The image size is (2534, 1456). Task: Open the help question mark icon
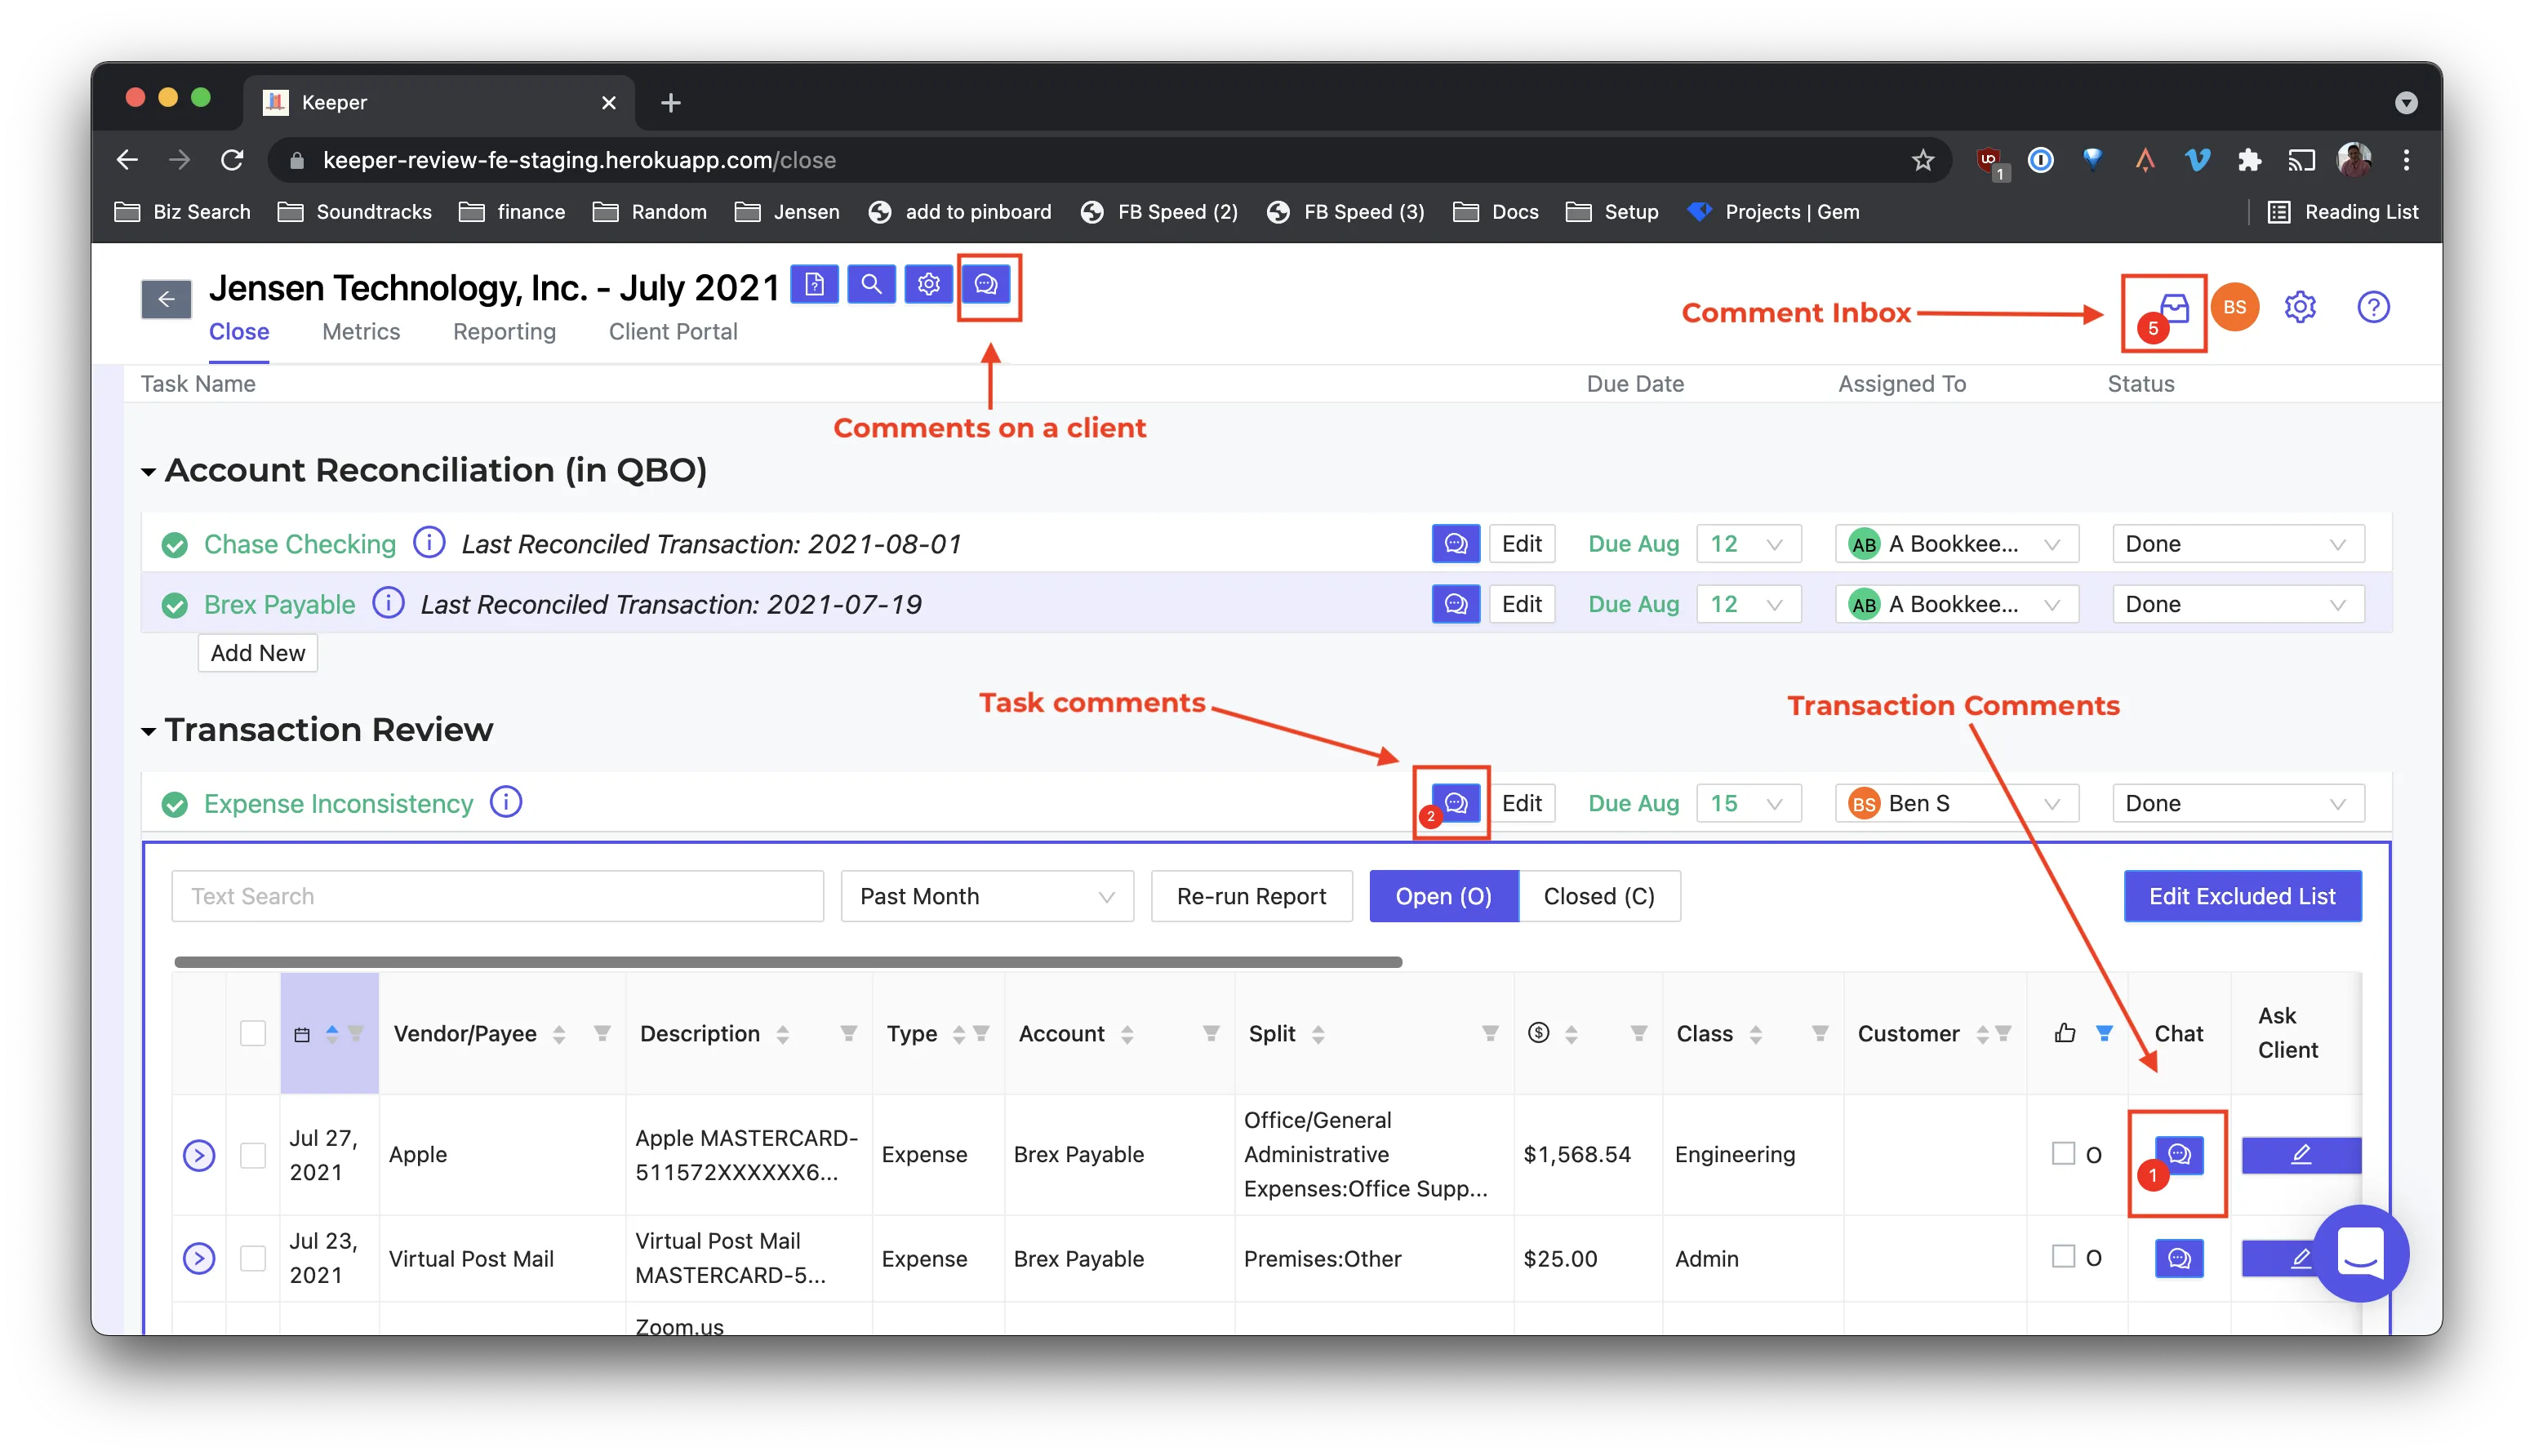(x=2373, y=307)
